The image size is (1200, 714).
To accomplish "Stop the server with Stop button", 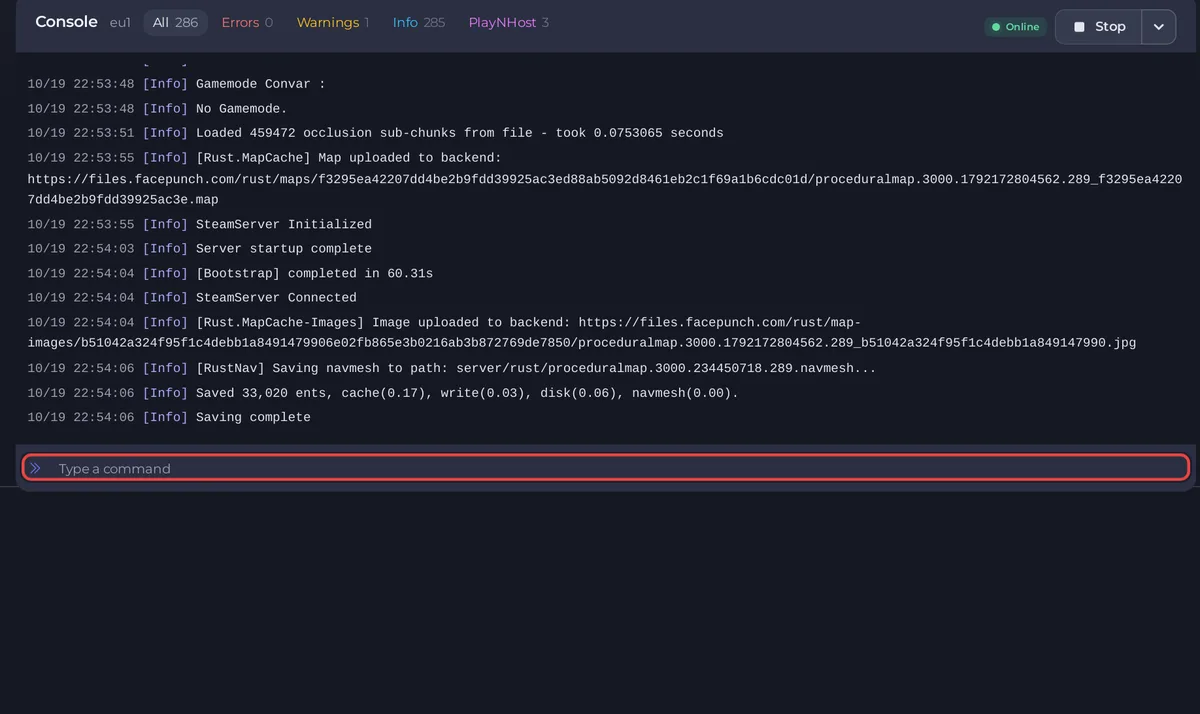I will pyautogui.click(x=1098, y=27).
